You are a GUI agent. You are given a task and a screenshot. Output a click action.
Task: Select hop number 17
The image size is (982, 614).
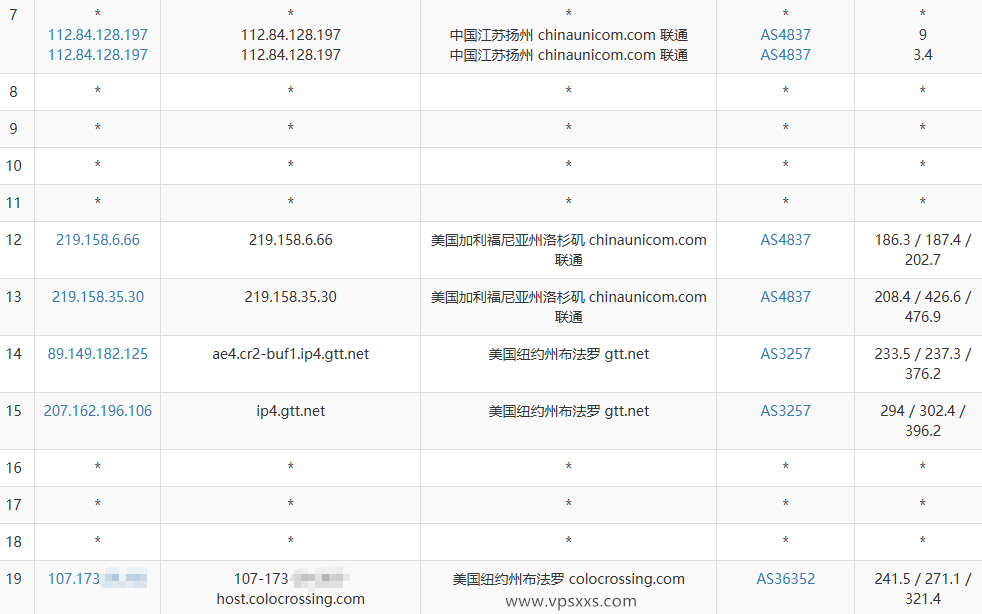point(13,505)
